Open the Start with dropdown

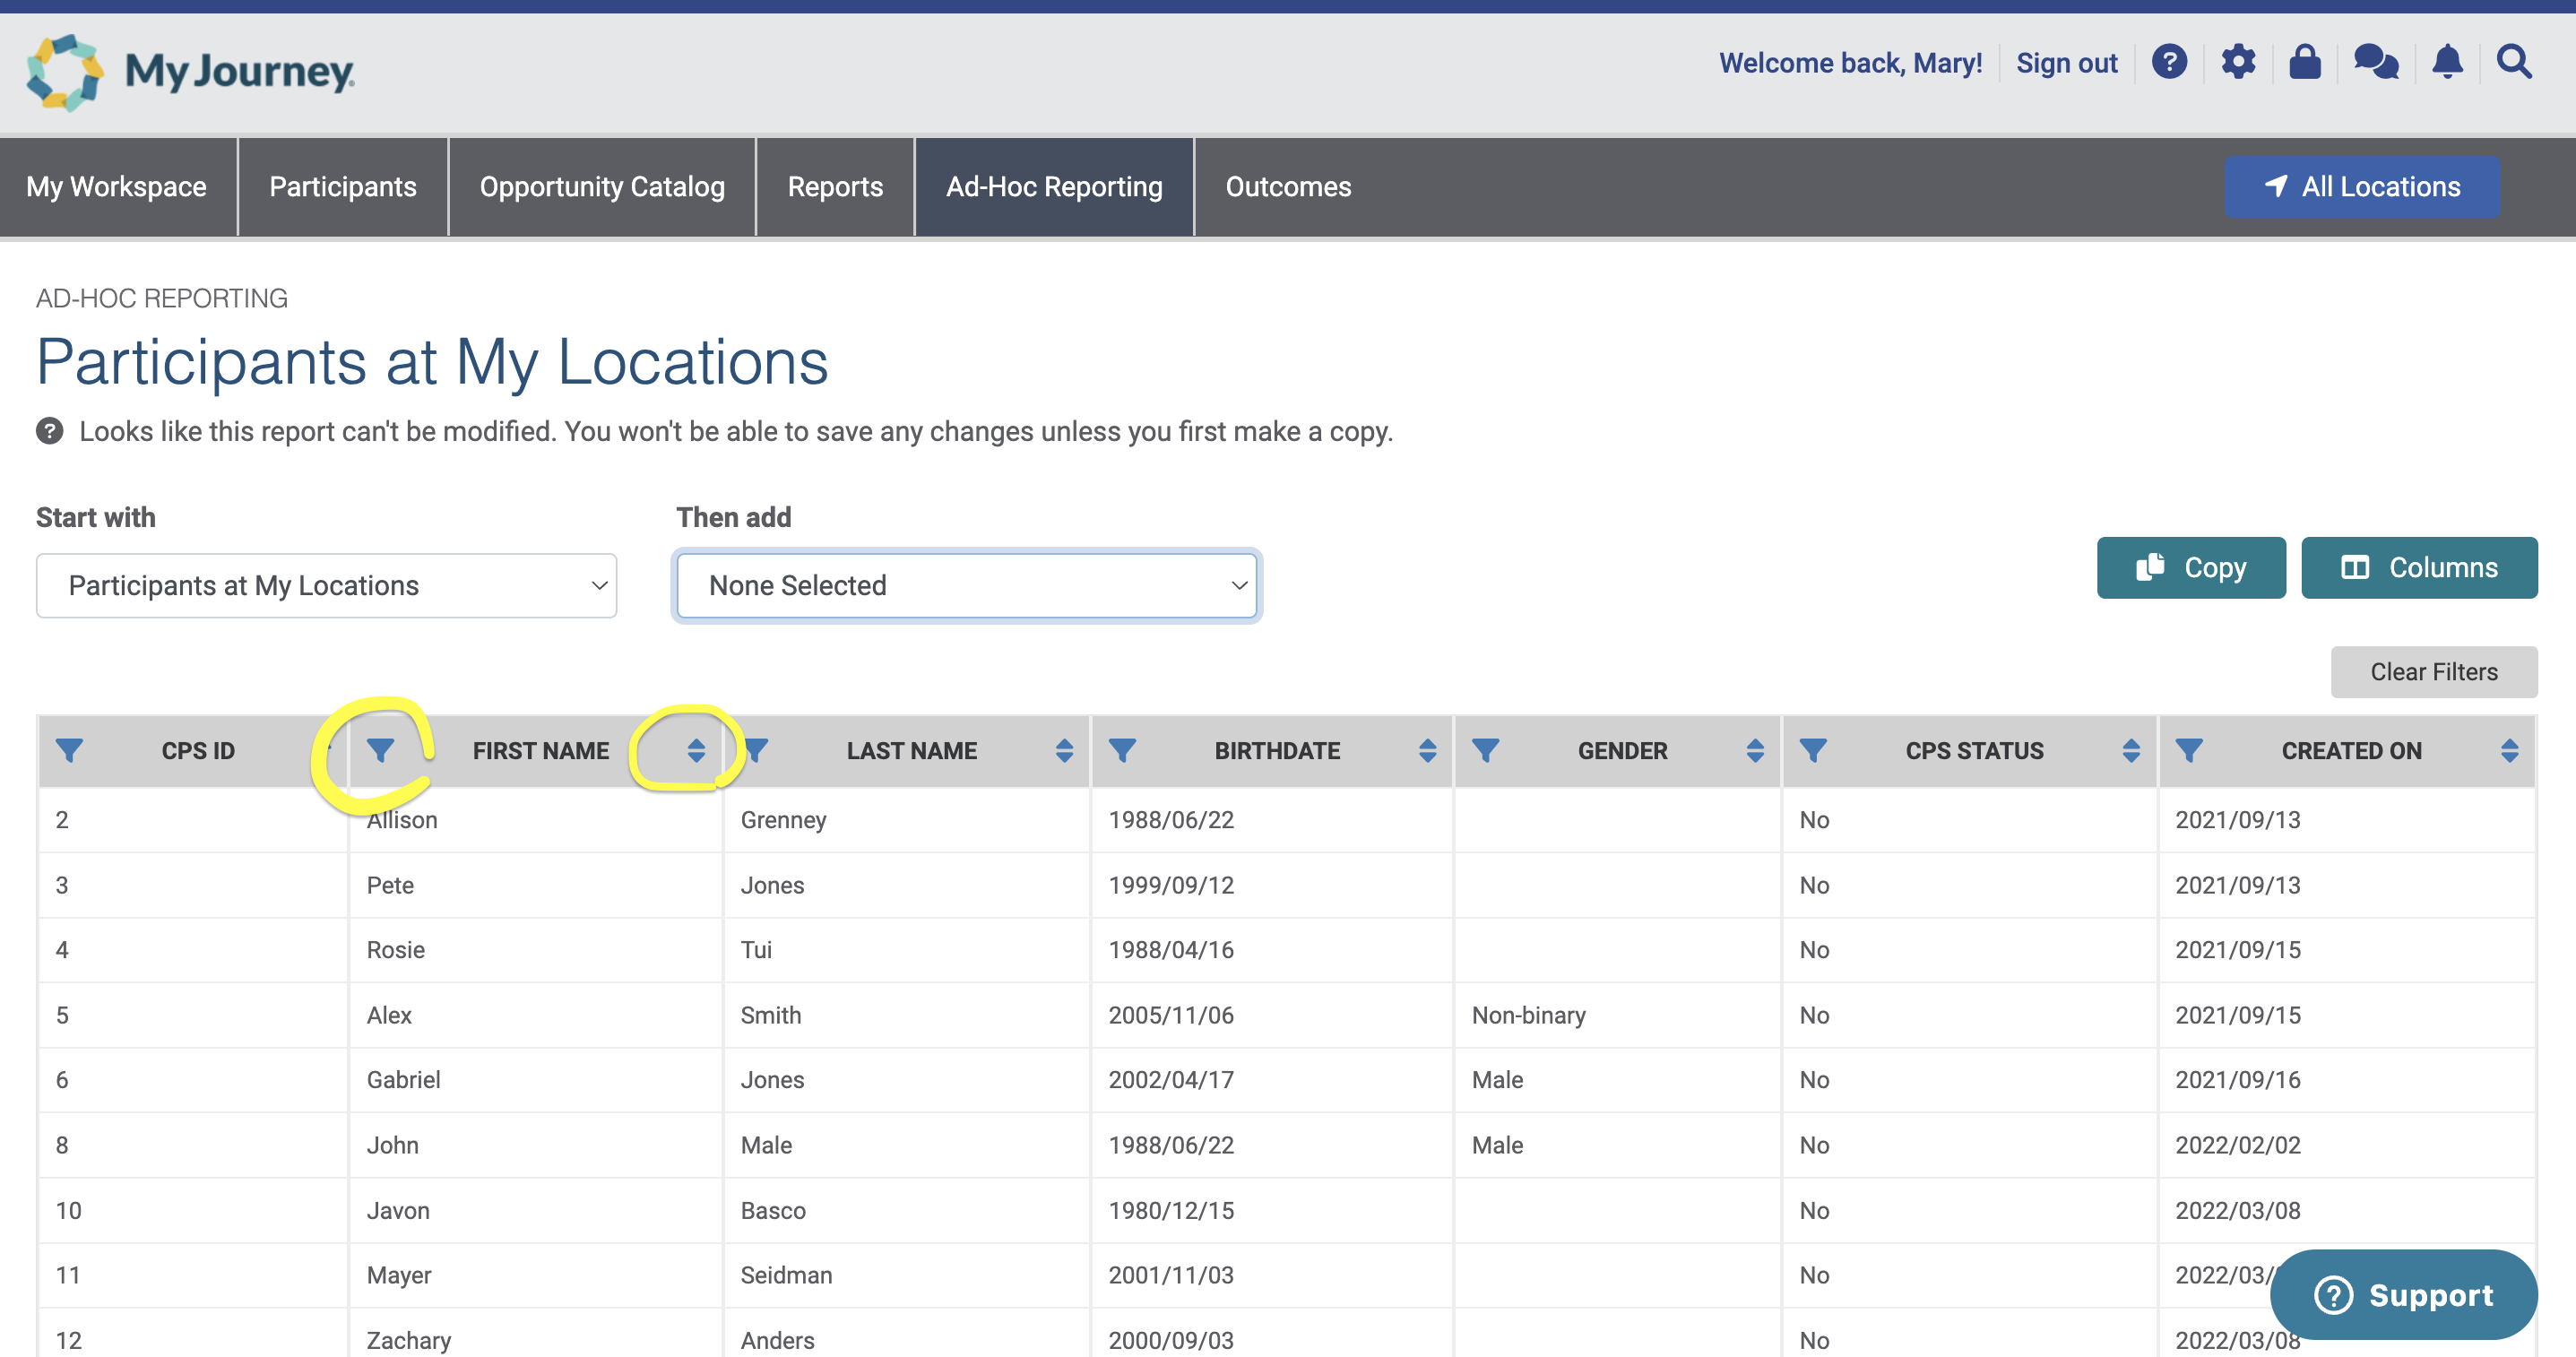coord(326,585)
